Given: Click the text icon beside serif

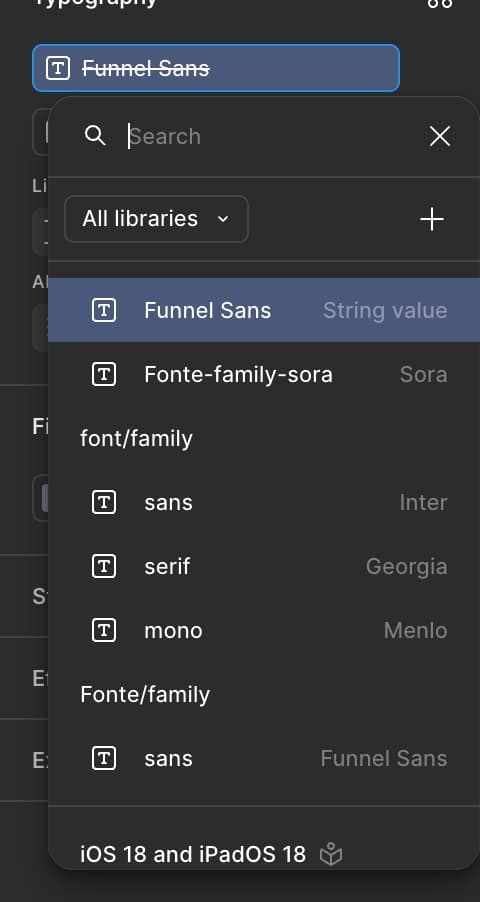Looking at the screenshot, I should pos(104,567).
